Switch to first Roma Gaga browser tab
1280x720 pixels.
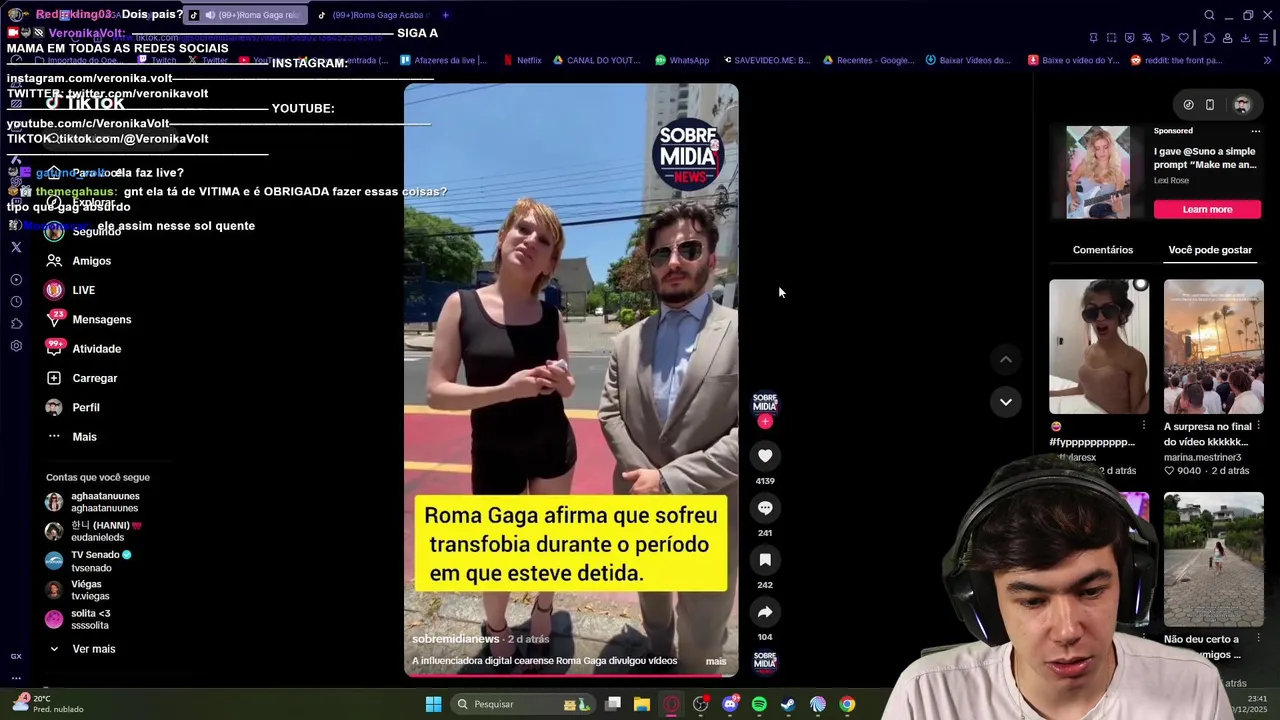[x=245, y=15]
